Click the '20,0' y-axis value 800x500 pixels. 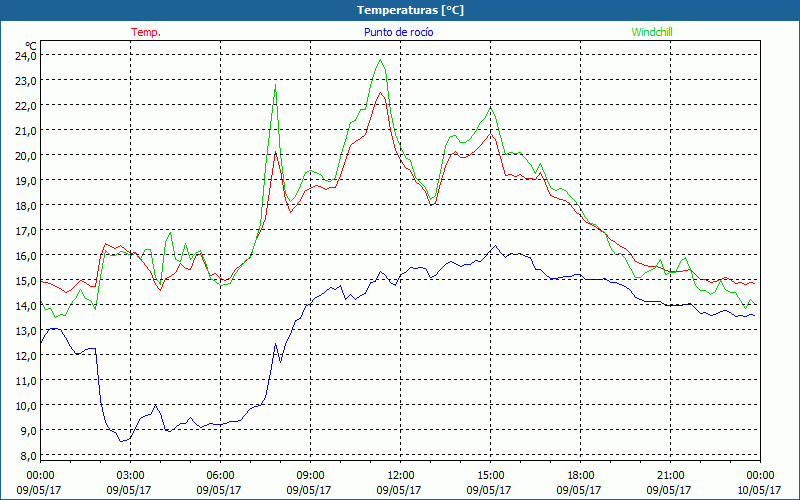pos(26,156)
